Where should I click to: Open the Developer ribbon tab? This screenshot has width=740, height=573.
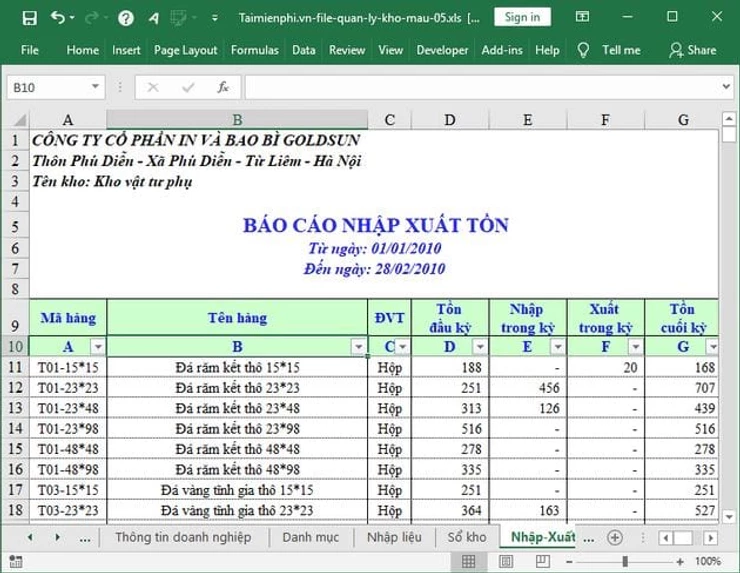442,50
